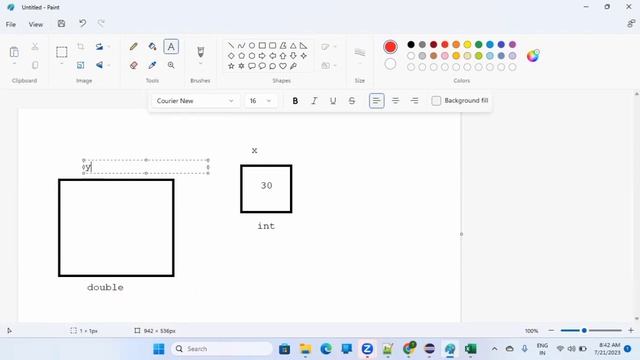Click the 100% zoom level text
The height and width of the screenshot is (360, 640).
click(531, 331)
